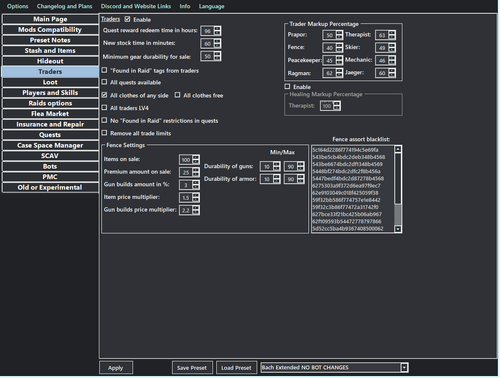Check No "Found in Raid" restrictions in quests
The height and width of the screenshot is (378, 500).
coord(104,120)
